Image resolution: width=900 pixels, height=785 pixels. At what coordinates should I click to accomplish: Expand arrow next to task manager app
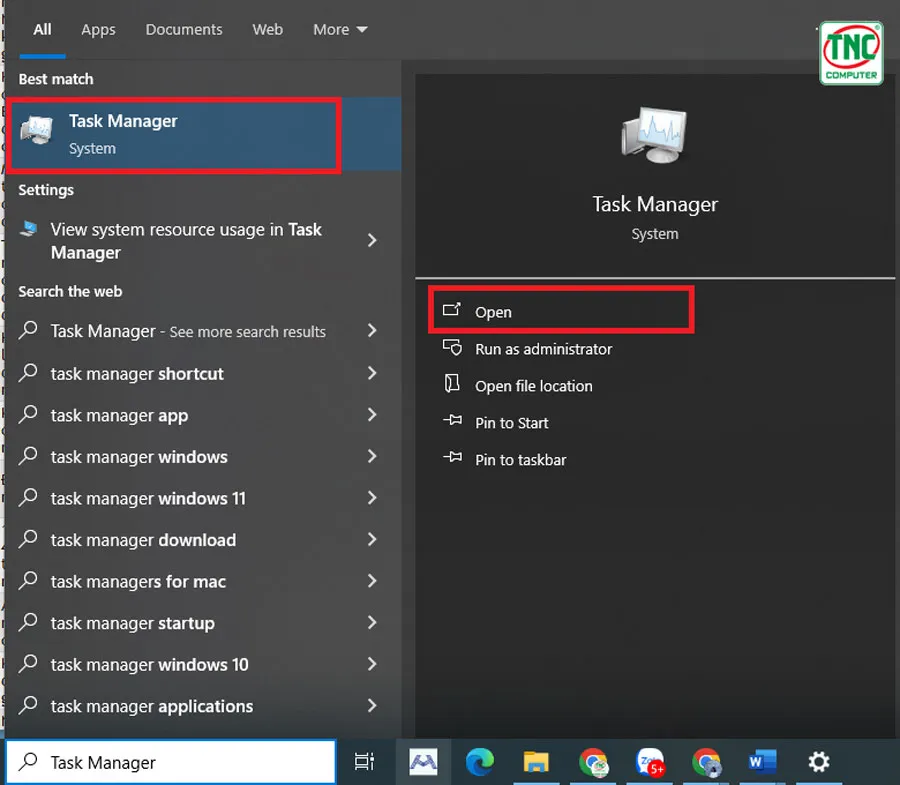tap(372, 415)
